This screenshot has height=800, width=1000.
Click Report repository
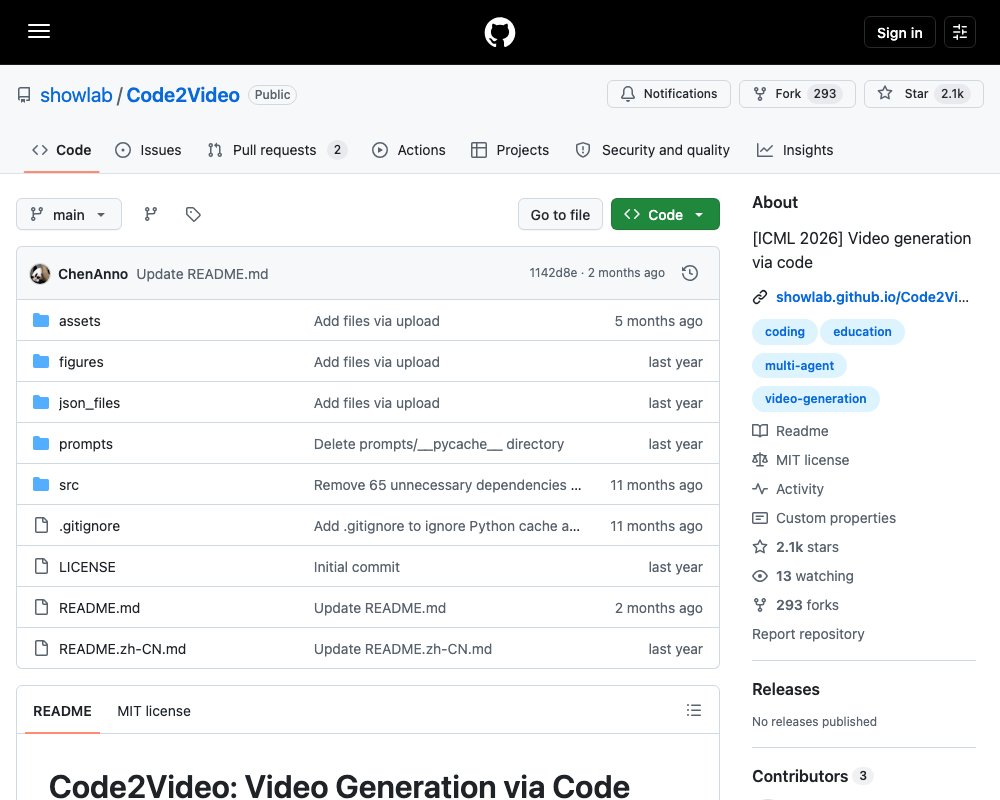pos(808,634)
